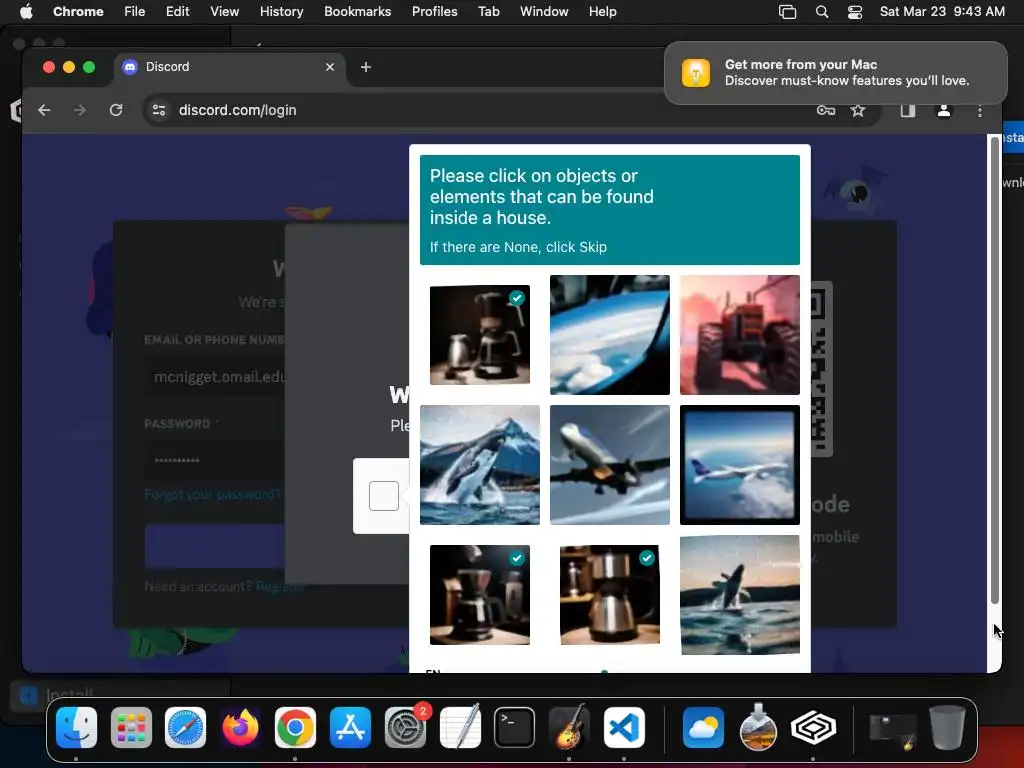
Task: Open the Weather app from the Dock
Action: click(x=703, y=727)
